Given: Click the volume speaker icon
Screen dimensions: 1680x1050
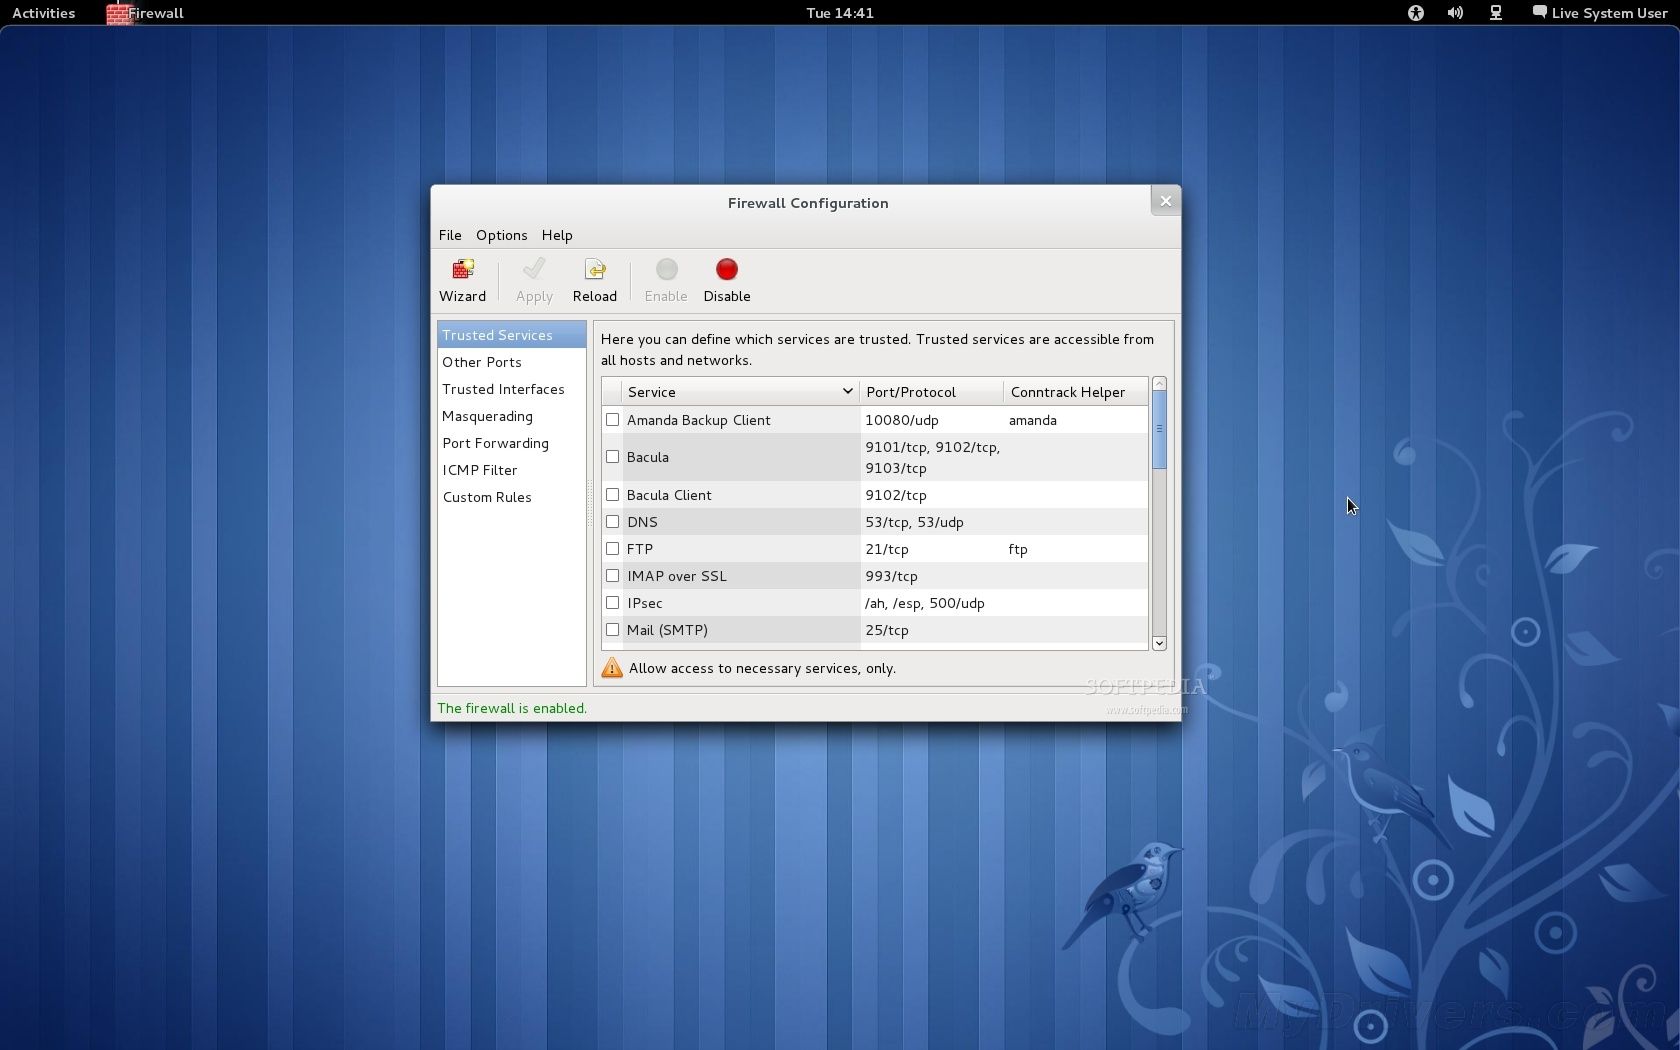Looking at the screenshot, I should click(1455, 13).
